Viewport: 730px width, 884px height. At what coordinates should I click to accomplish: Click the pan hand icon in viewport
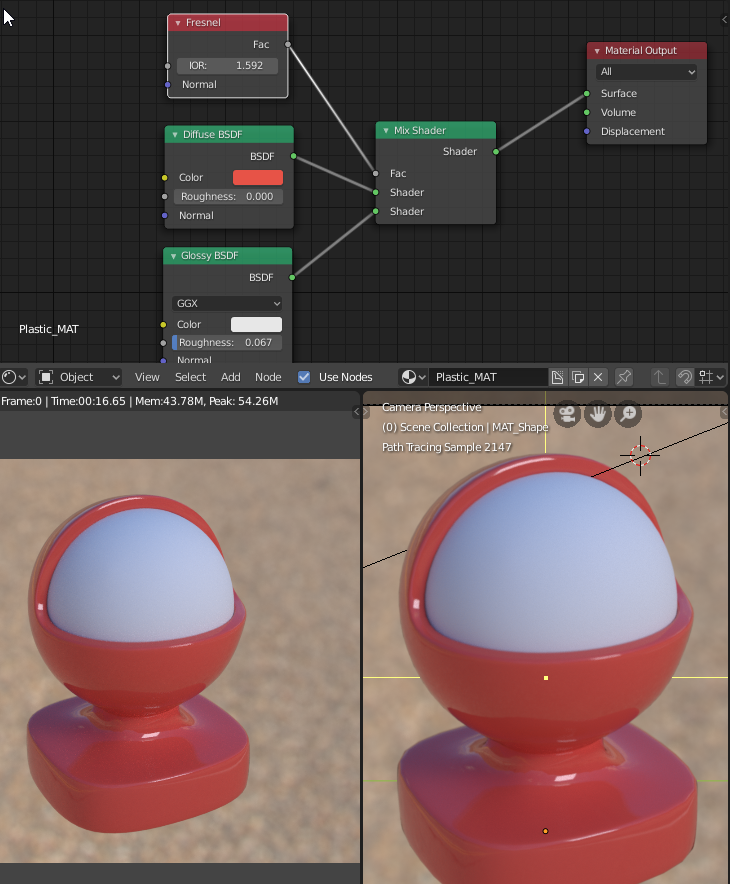[x=598, y=414]
